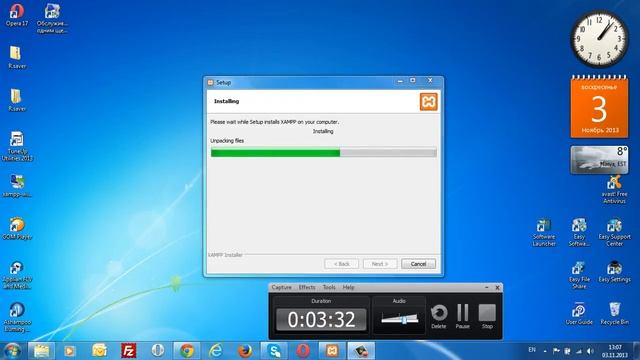Image resolution: width=640 pixels, height=360 pixels.
Task: Minimize the recorder toolbar window
Action: coord(487,287)
